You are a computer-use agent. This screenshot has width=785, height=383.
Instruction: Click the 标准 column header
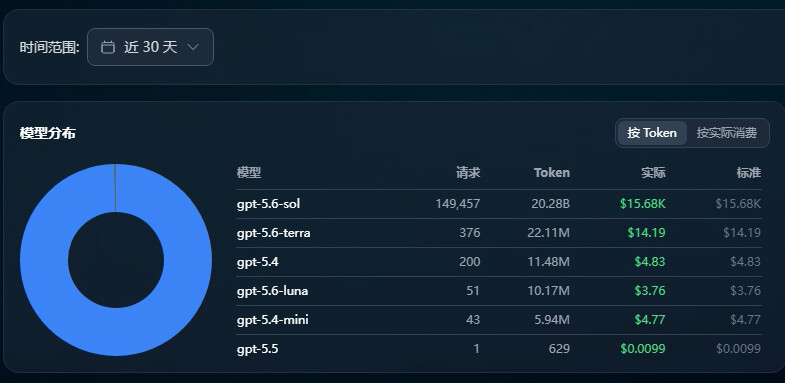point(748,173)
